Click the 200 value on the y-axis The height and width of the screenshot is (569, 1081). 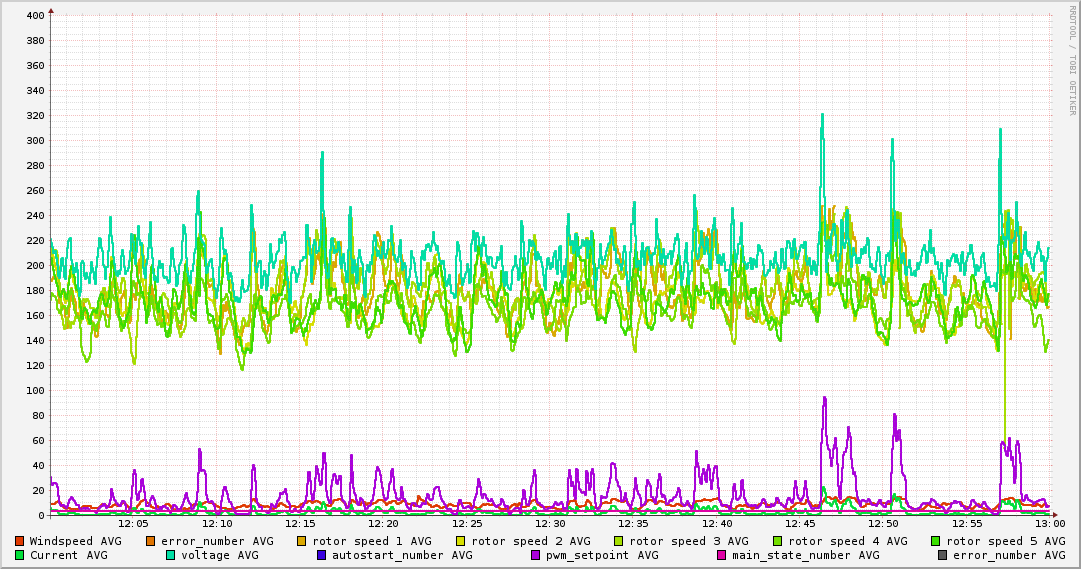coord(34,266)
